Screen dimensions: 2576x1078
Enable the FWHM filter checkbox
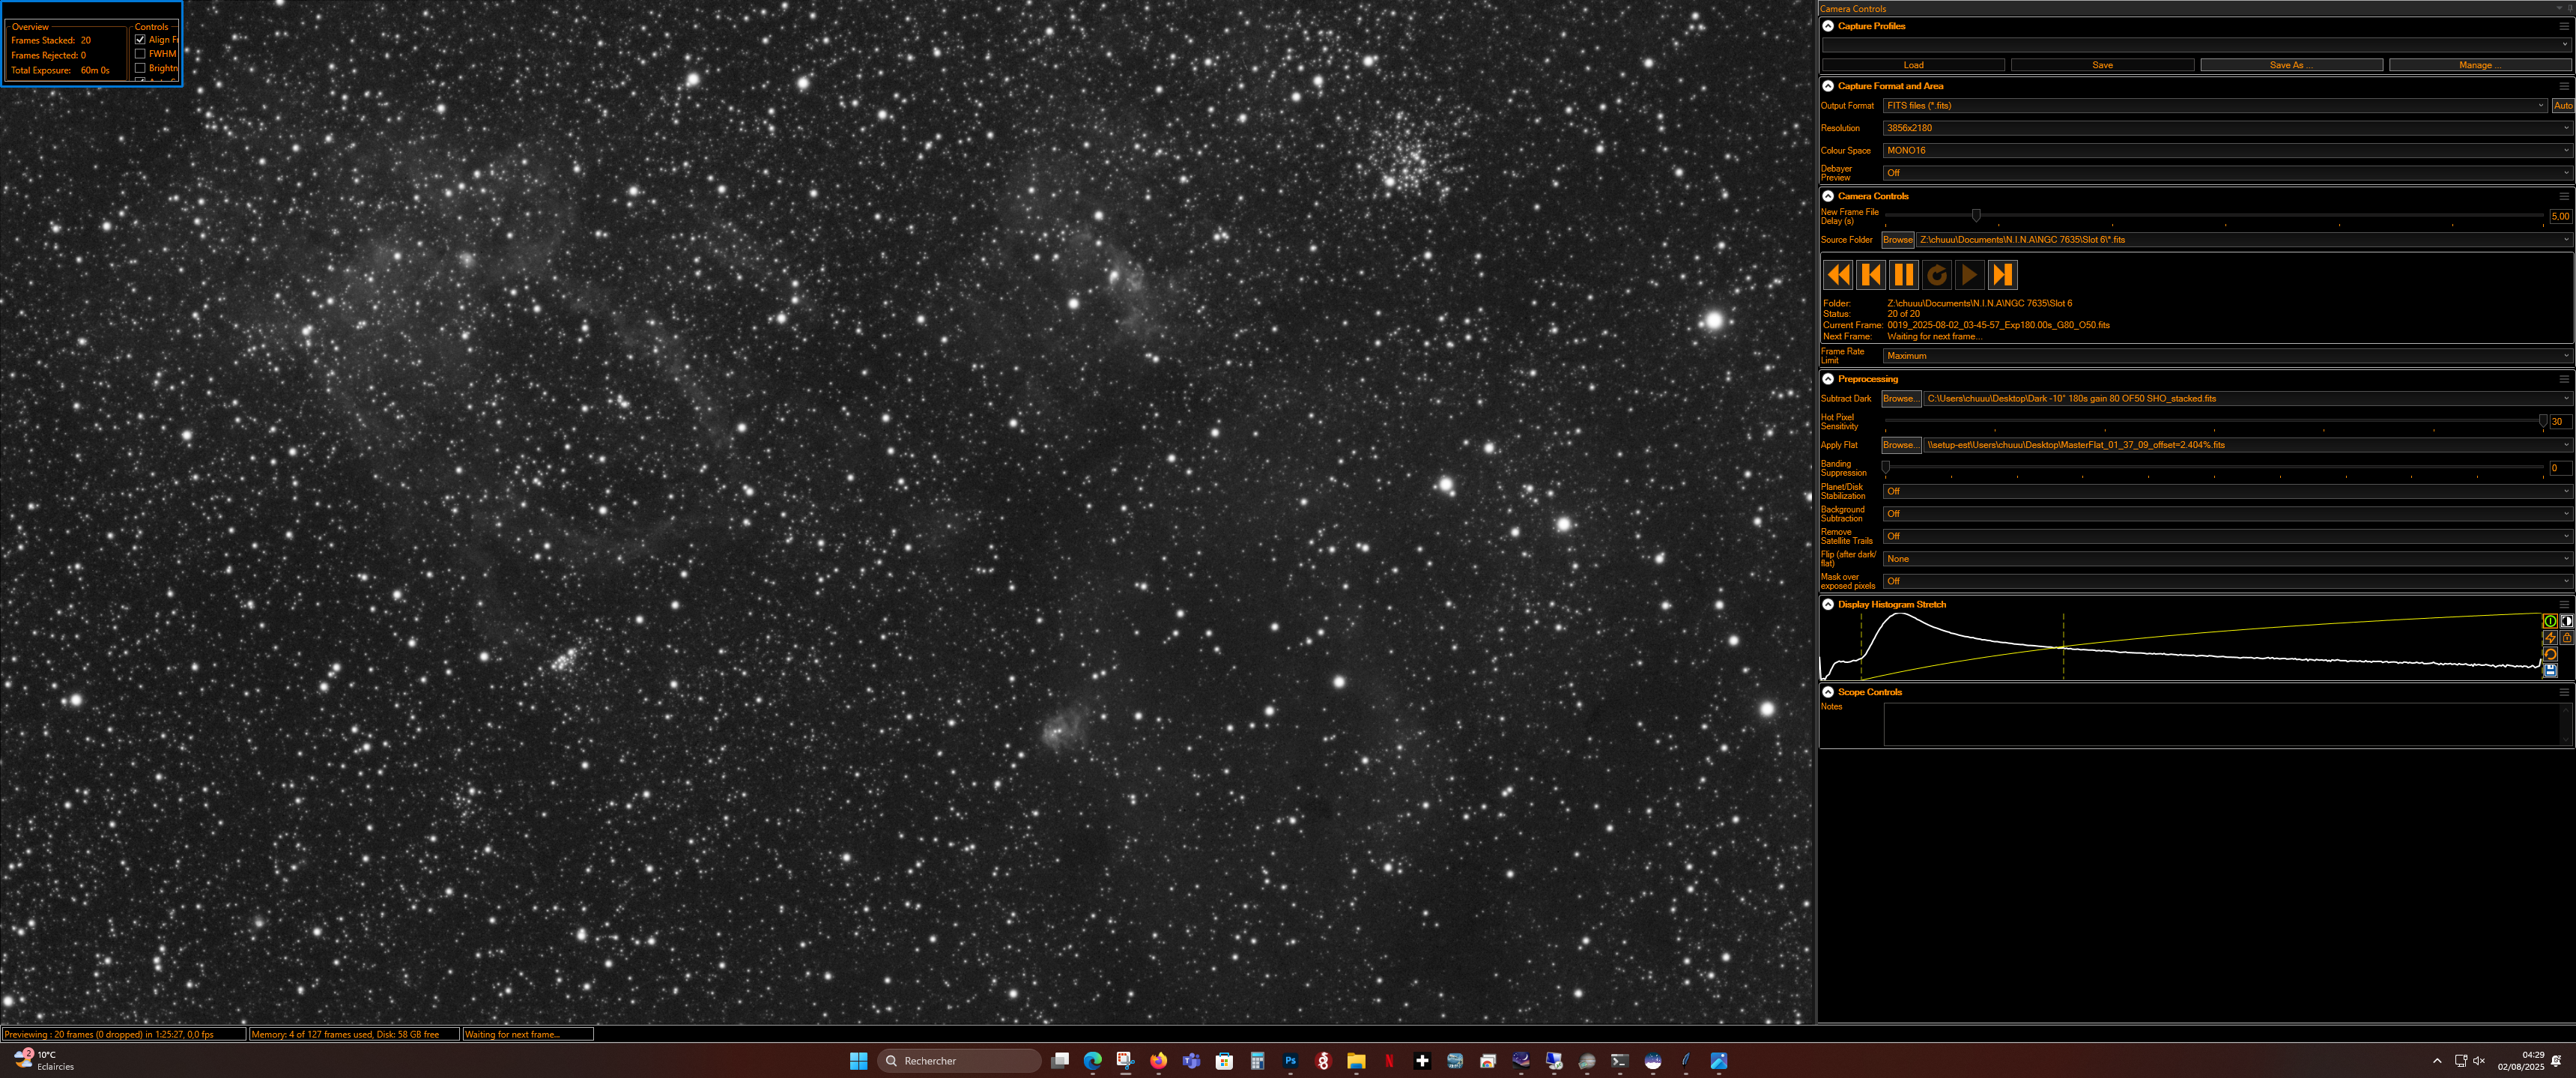tap(140, 54)
